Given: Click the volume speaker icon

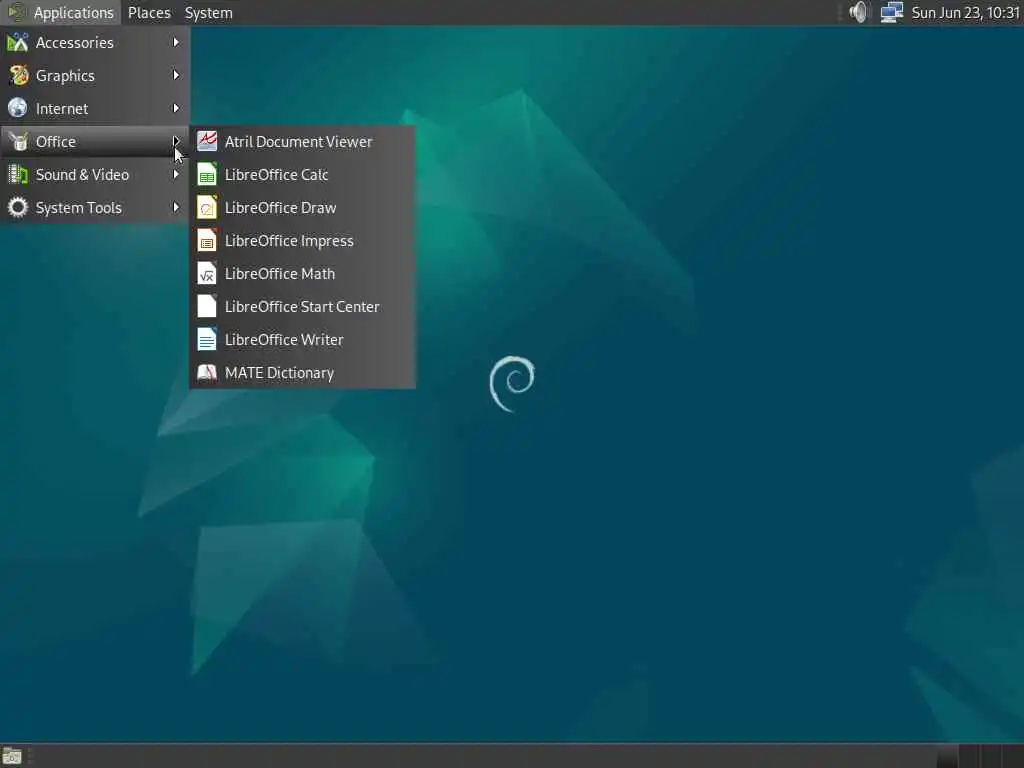Looking at the screenshot, I should (859, 12).
